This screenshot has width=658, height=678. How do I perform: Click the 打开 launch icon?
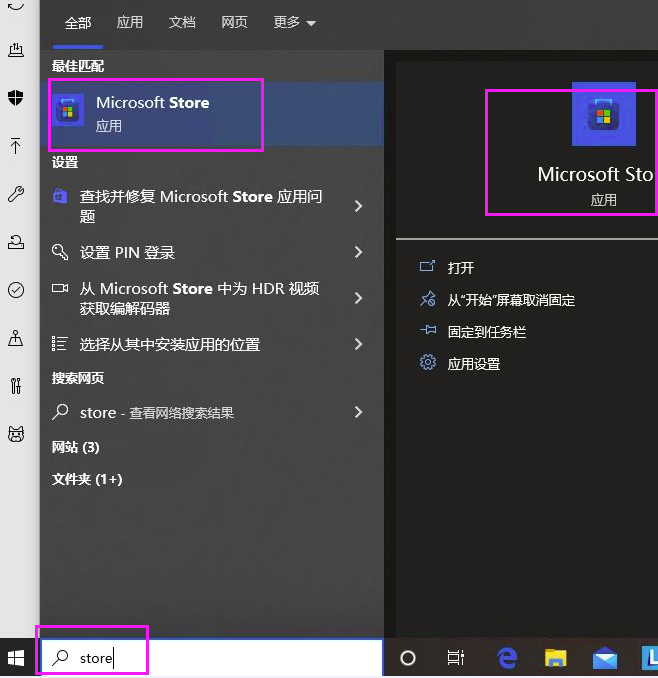pyautogui.click(x=427, y=266)
